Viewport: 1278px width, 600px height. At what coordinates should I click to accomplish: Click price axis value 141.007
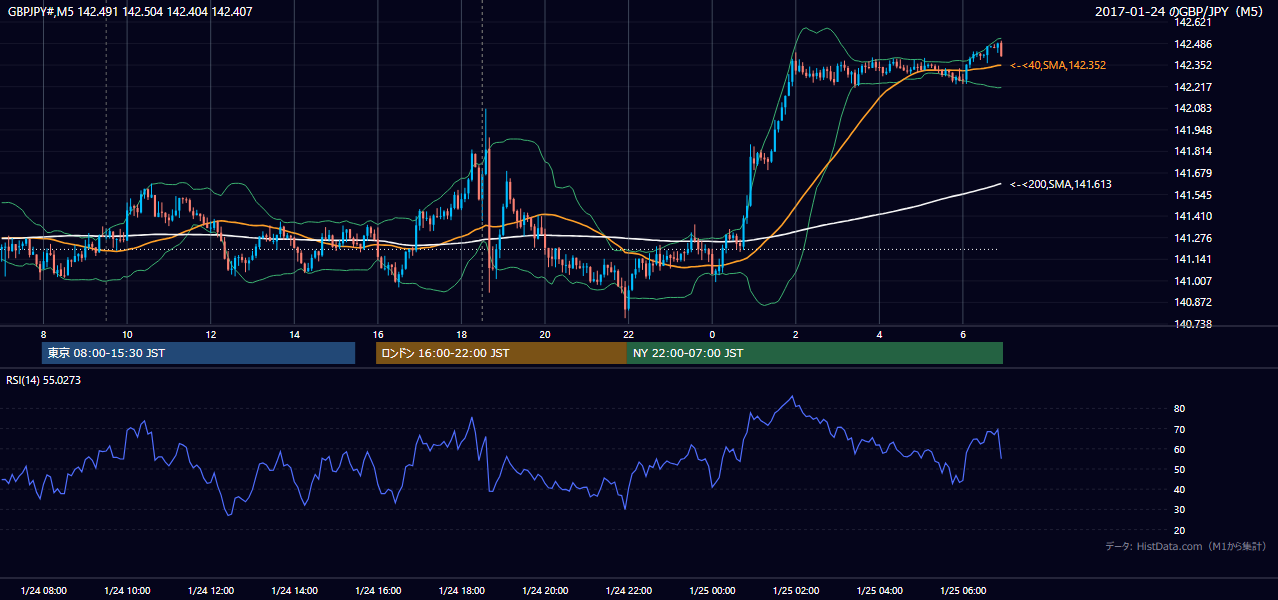point(1195,281)
